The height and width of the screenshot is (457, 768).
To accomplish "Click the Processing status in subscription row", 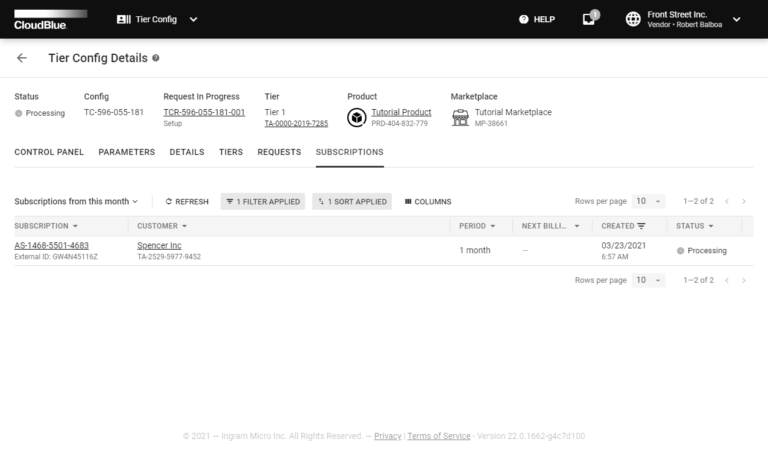I will (702, 250).
